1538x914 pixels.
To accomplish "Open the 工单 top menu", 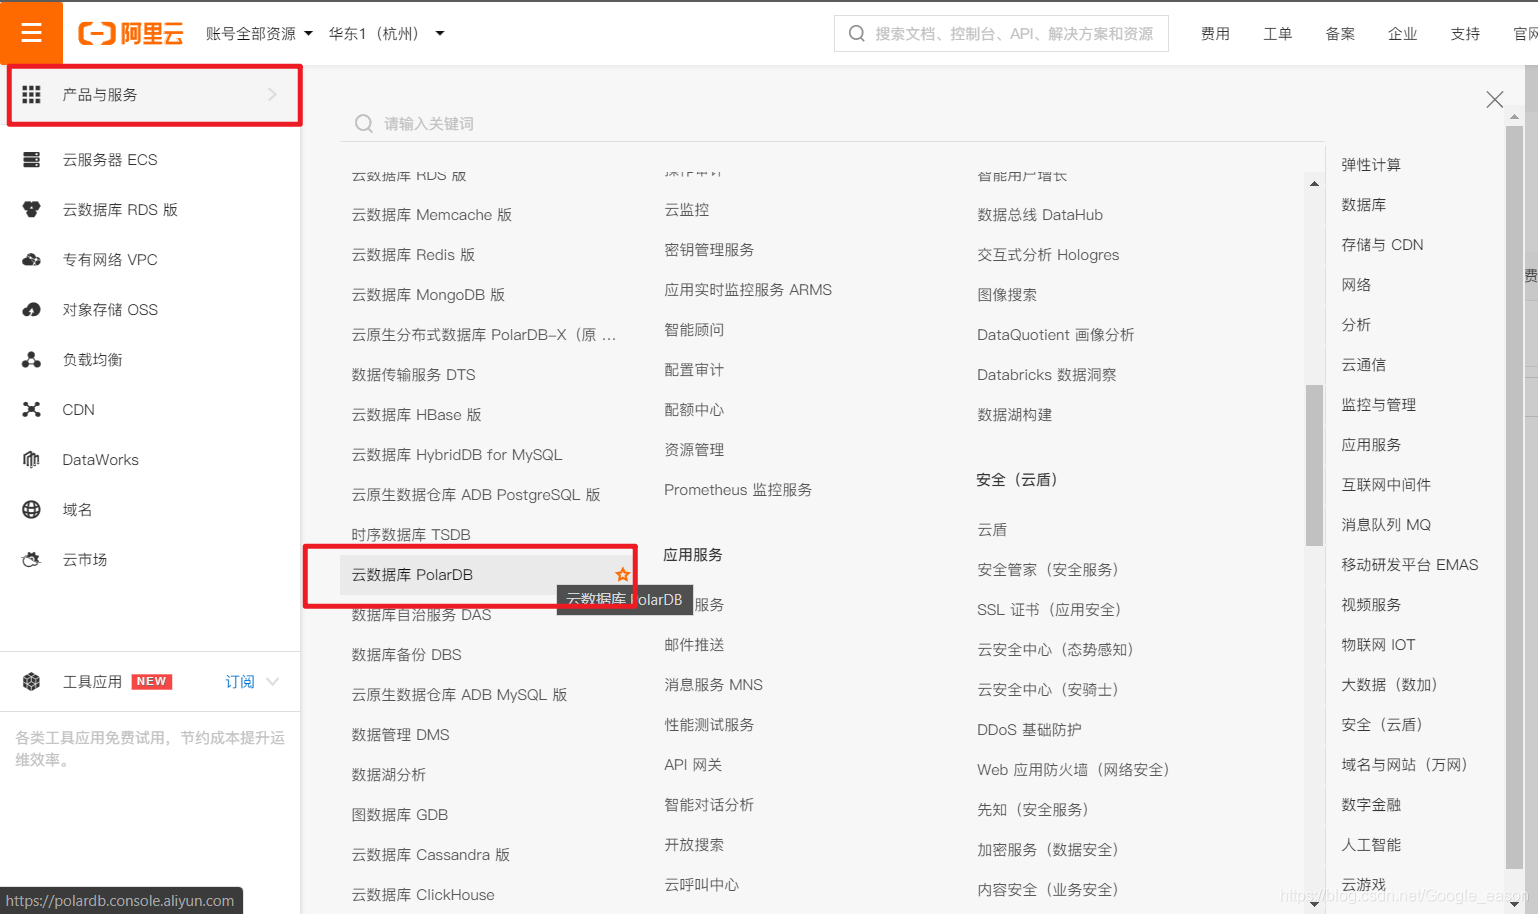I will click(1278, 34).
